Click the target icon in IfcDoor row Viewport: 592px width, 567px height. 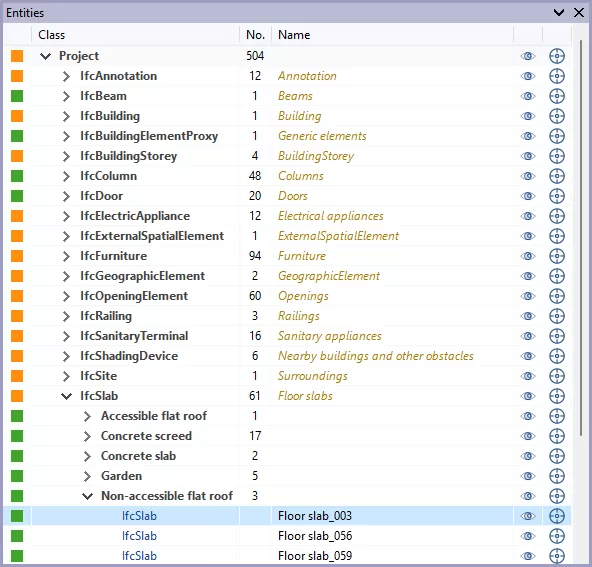557,196
